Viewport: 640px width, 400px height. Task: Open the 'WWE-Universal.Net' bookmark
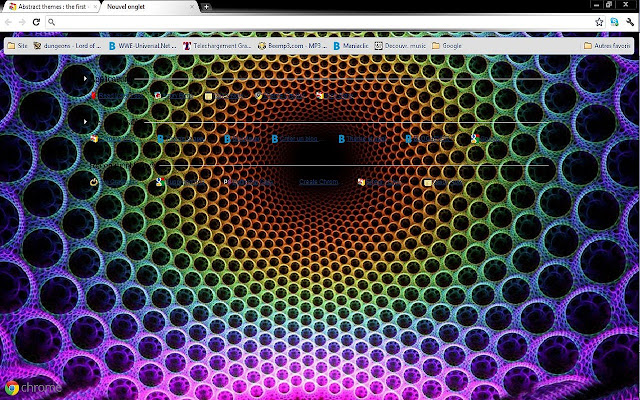pyautogui.click(x=142, y=46)
